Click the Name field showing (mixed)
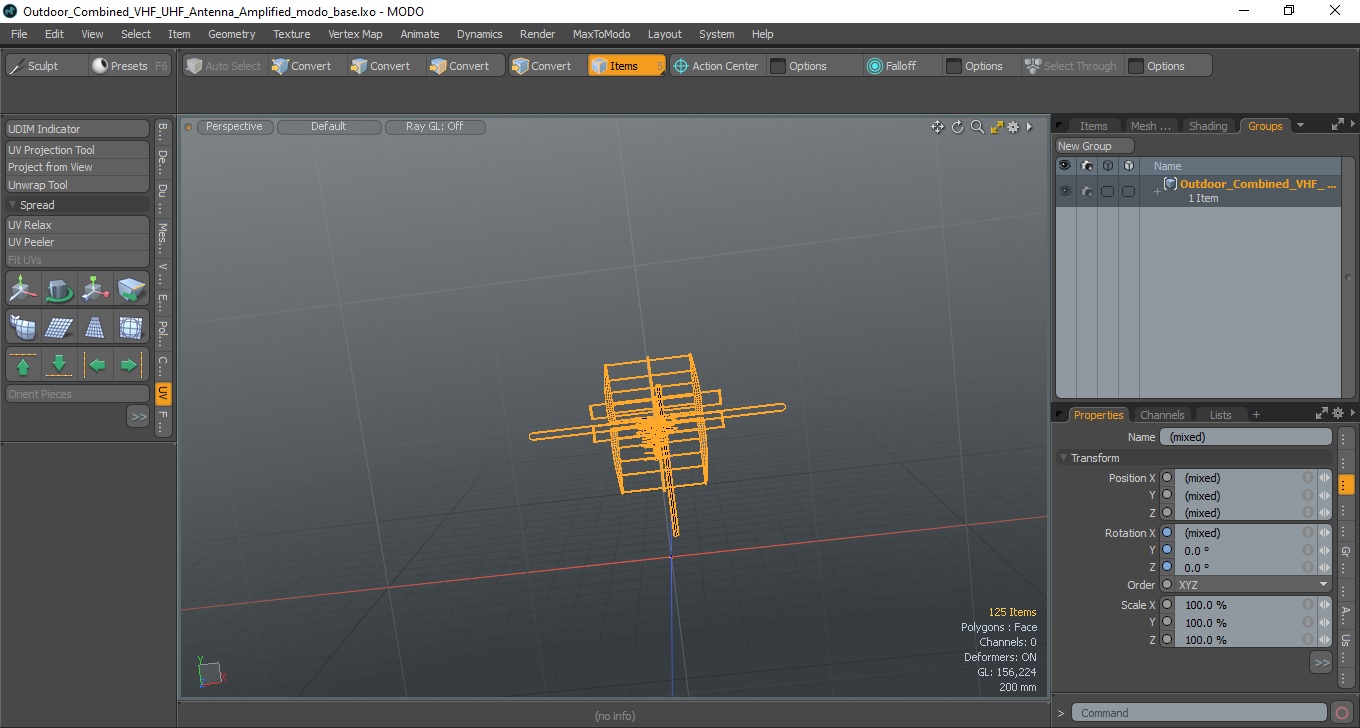 1246,437
